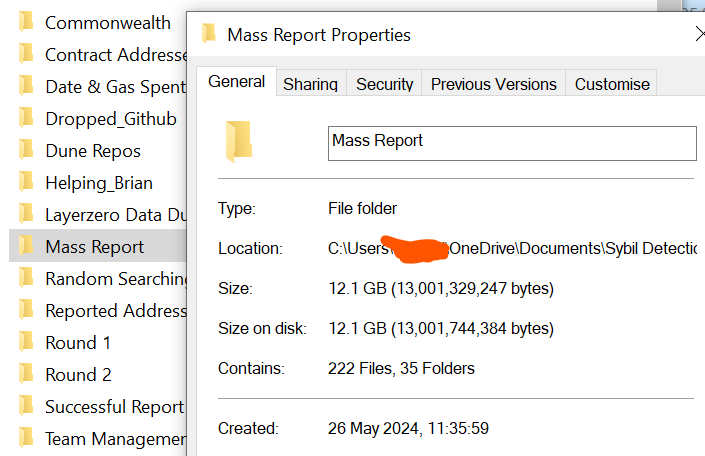
Task: Select the Contract Addresses folder name
Action: (x=116, y=55)
